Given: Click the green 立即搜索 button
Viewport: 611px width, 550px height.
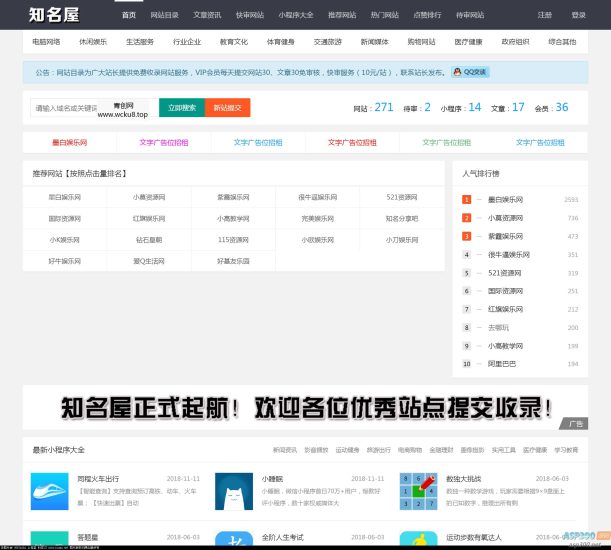Looking at the screenshot, I should tap(182, 108).
